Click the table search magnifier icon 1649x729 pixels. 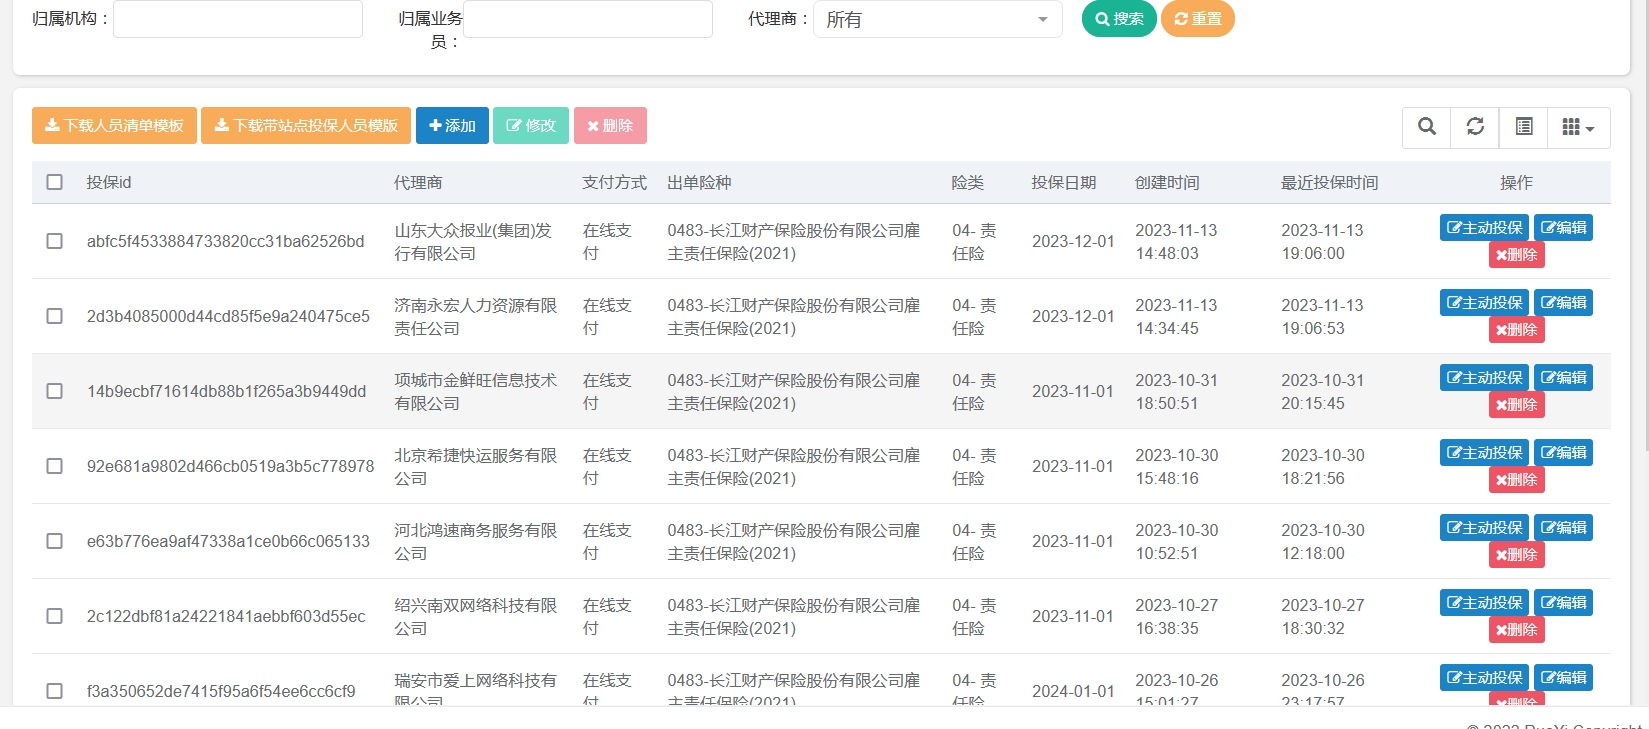click(x=1427, y=127)
